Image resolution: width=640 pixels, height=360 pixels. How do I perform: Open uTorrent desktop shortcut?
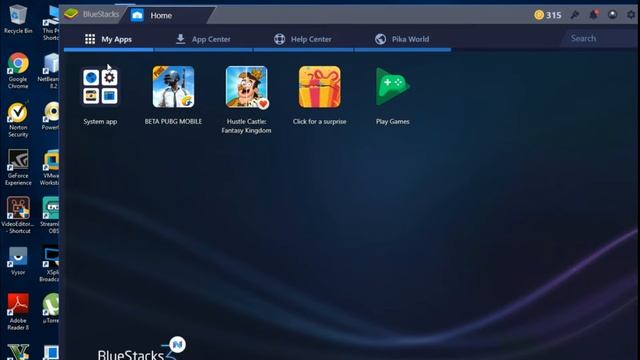click(x=51, y=308)
